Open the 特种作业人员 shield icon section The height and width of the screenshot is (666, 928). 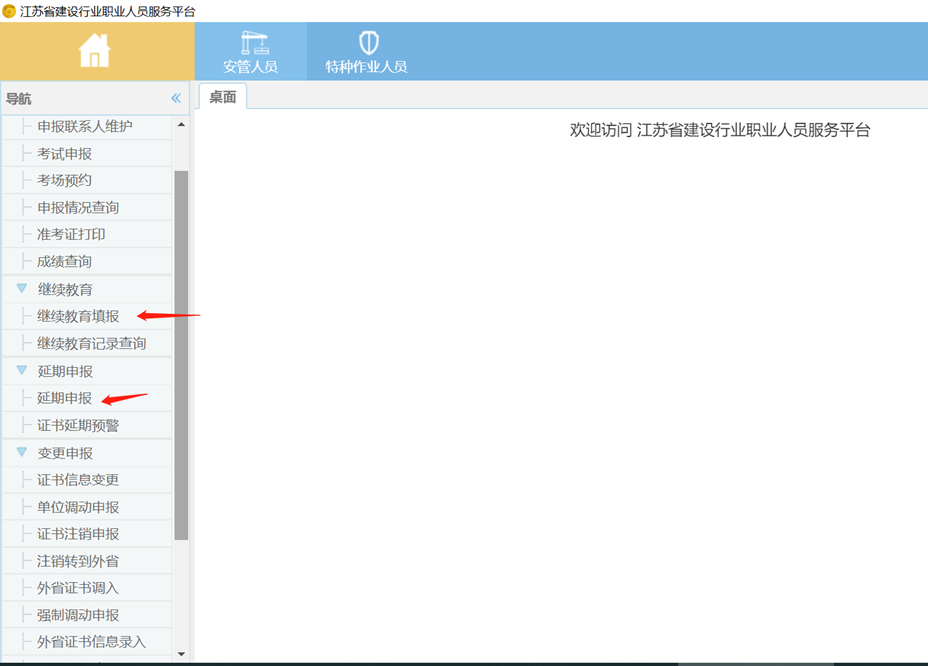366,52
